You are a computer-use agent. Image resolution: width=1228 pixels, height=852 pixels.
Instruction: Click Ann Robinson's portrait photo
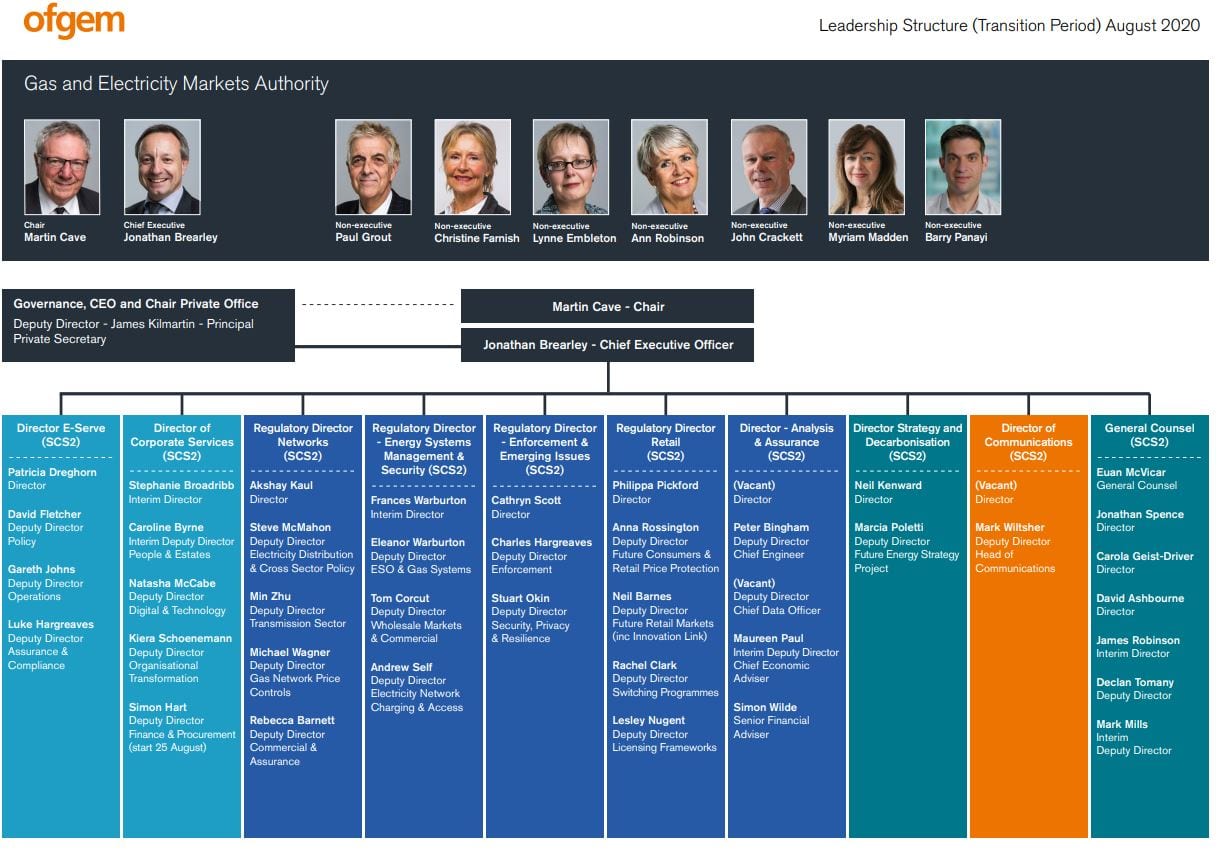click(669, 167)
